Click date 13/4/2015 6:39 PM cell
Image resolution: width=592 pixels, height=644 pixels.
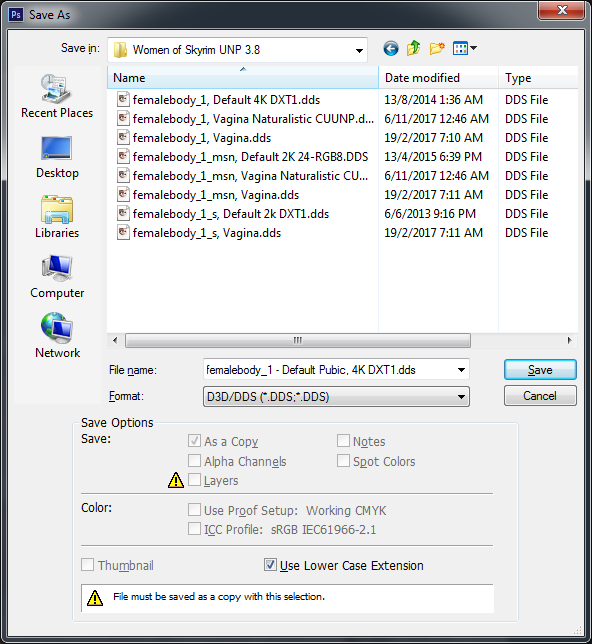433,157
